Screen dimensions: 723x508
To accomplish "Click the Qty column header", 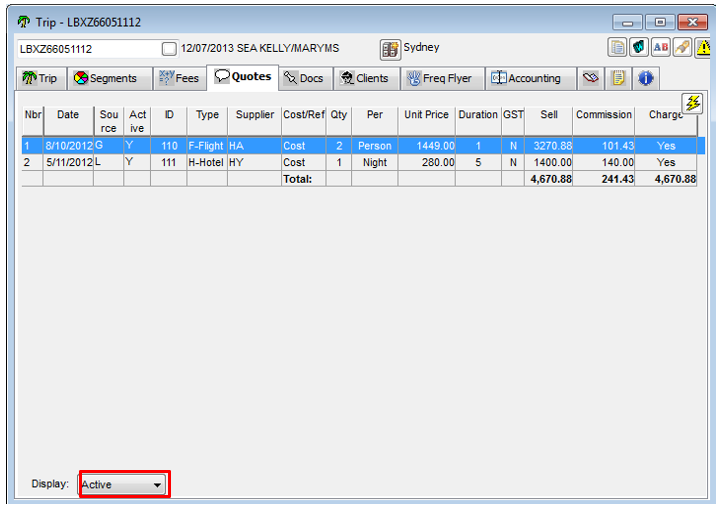I will [338, 121].
